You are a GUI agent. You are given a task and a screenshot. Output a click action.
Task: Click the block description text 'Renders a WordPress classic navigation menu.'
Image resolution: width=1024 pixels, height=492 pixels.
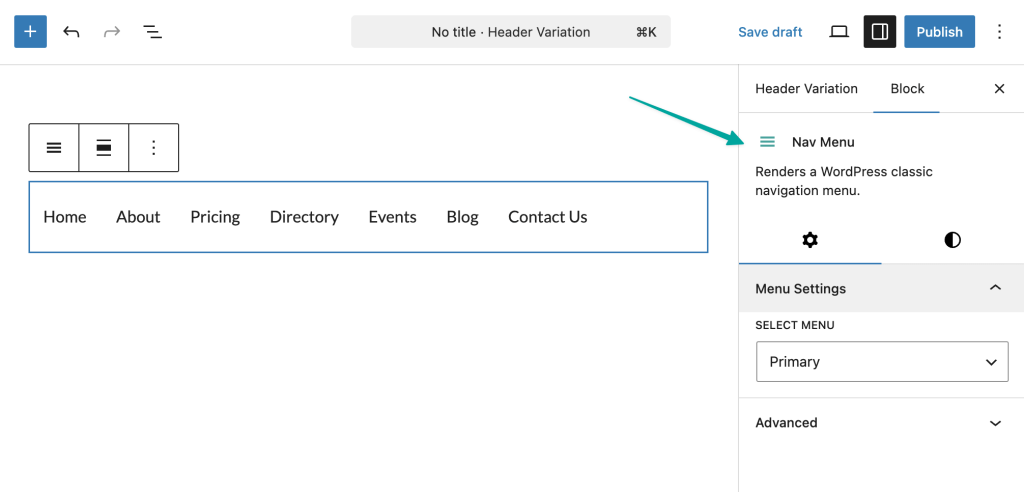844,182
